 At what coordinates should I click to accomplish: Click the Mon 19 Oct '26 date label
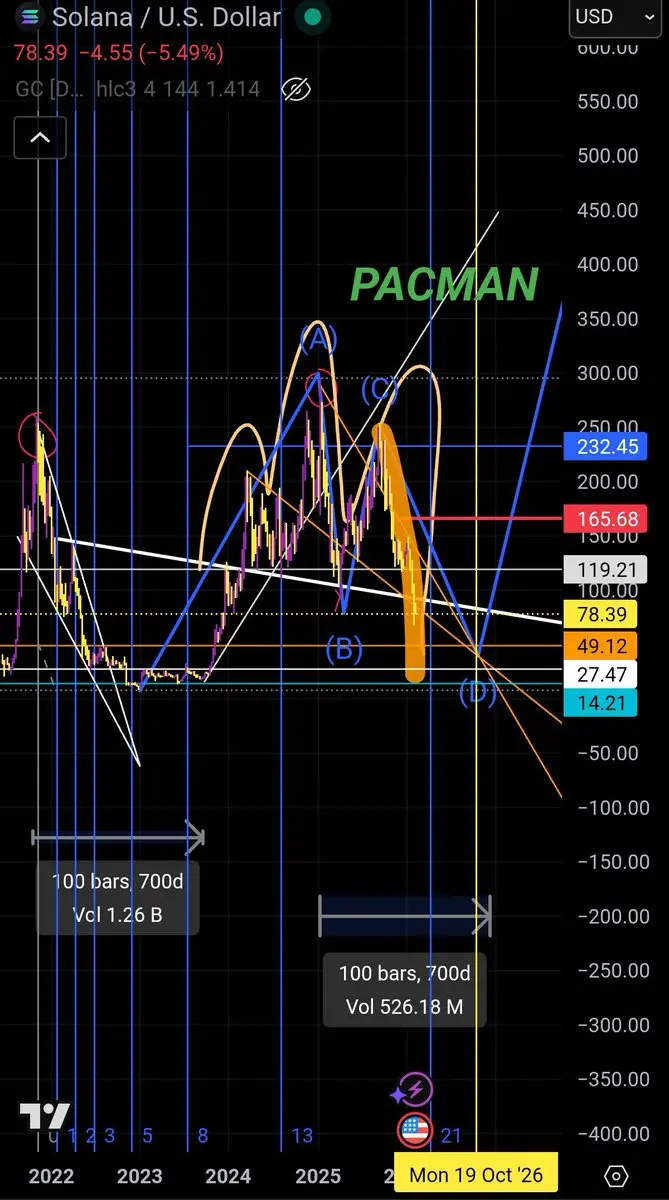coord(475,1175)
